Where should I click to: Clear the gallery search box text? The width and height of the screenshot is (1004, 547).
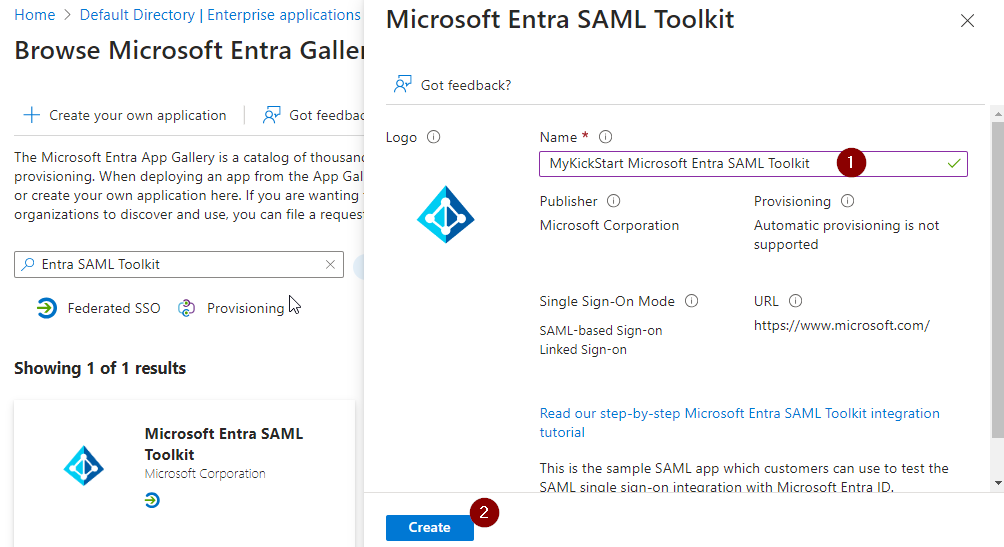[330, 265]
